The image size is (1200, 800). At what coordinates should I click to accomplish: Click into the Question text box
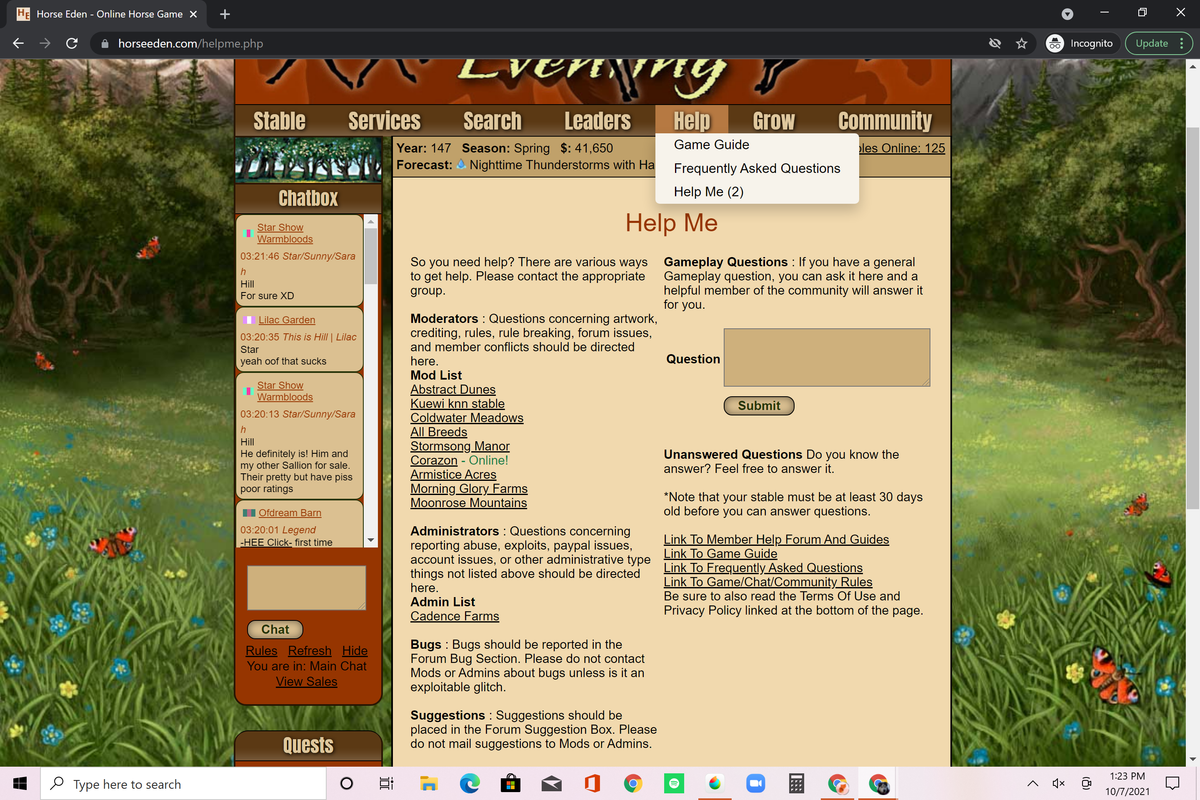coord(827,357)
